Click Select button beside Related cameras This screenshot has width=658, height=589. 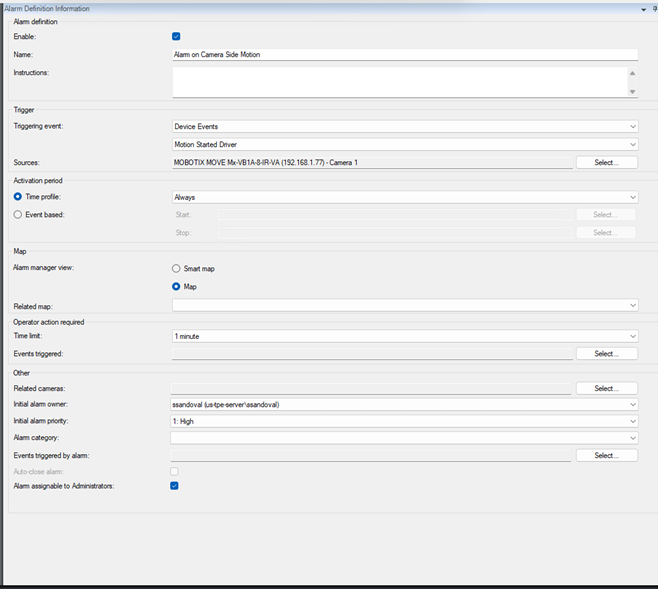(x=607, y=388)
